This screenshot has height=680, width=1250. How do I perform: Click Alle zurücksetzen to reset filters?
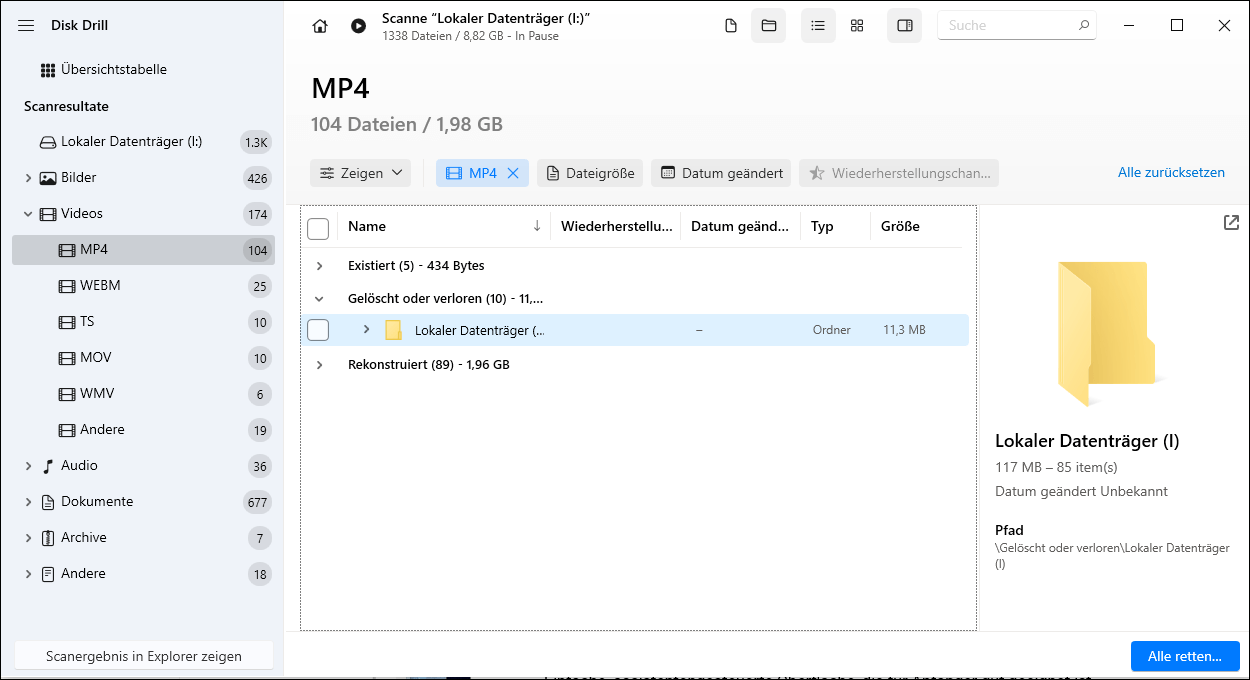[1172, 172]
